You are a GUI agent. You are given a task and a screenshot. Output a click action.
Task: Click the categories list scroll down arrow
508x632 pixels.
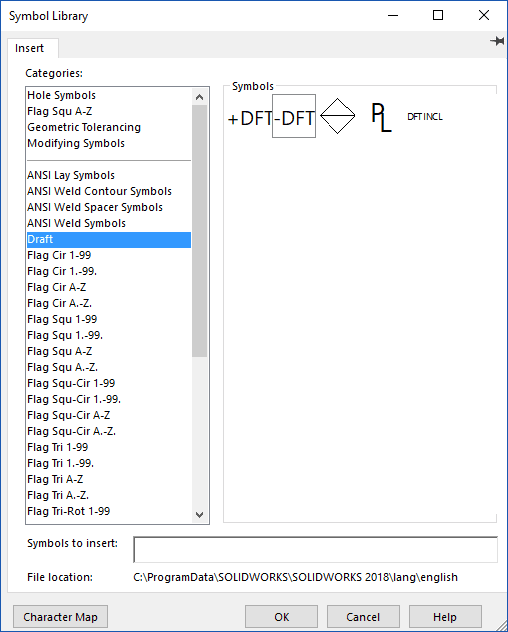[x=199, y=515]
